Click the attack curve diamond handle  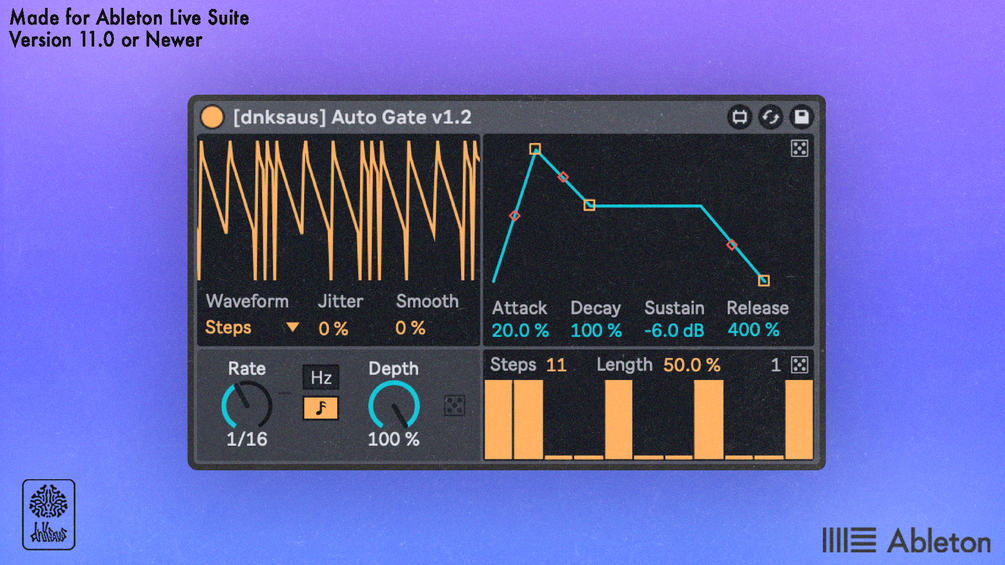(x=514, y=216)
